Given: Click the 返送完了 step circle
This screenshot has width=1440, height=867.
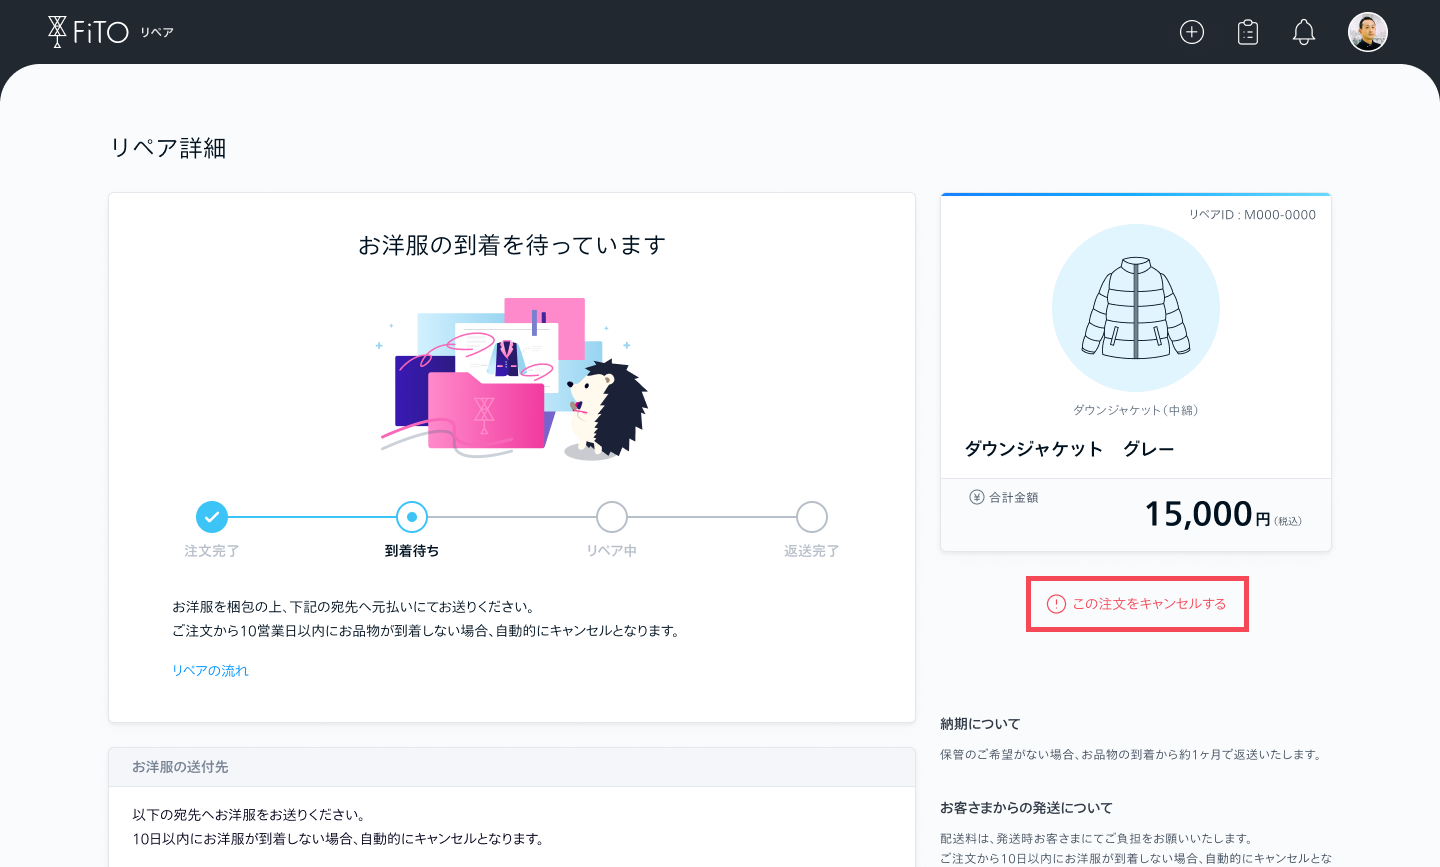Looking at the screenshot, I should (x=811, y=517).
